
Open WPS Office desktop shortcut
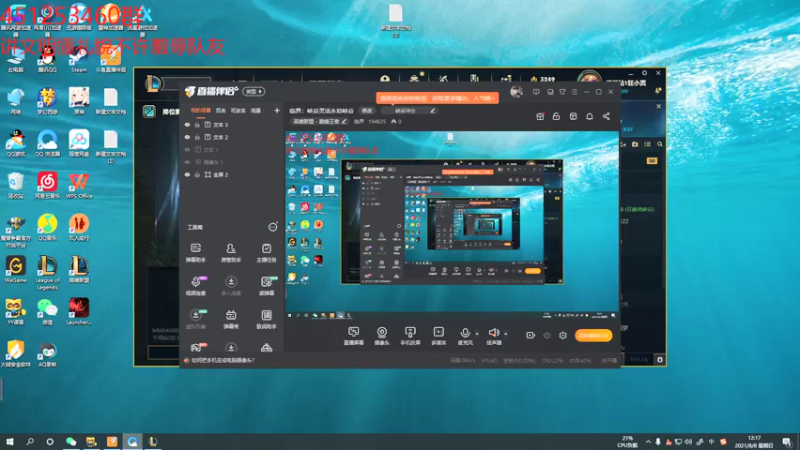(79, 186)
